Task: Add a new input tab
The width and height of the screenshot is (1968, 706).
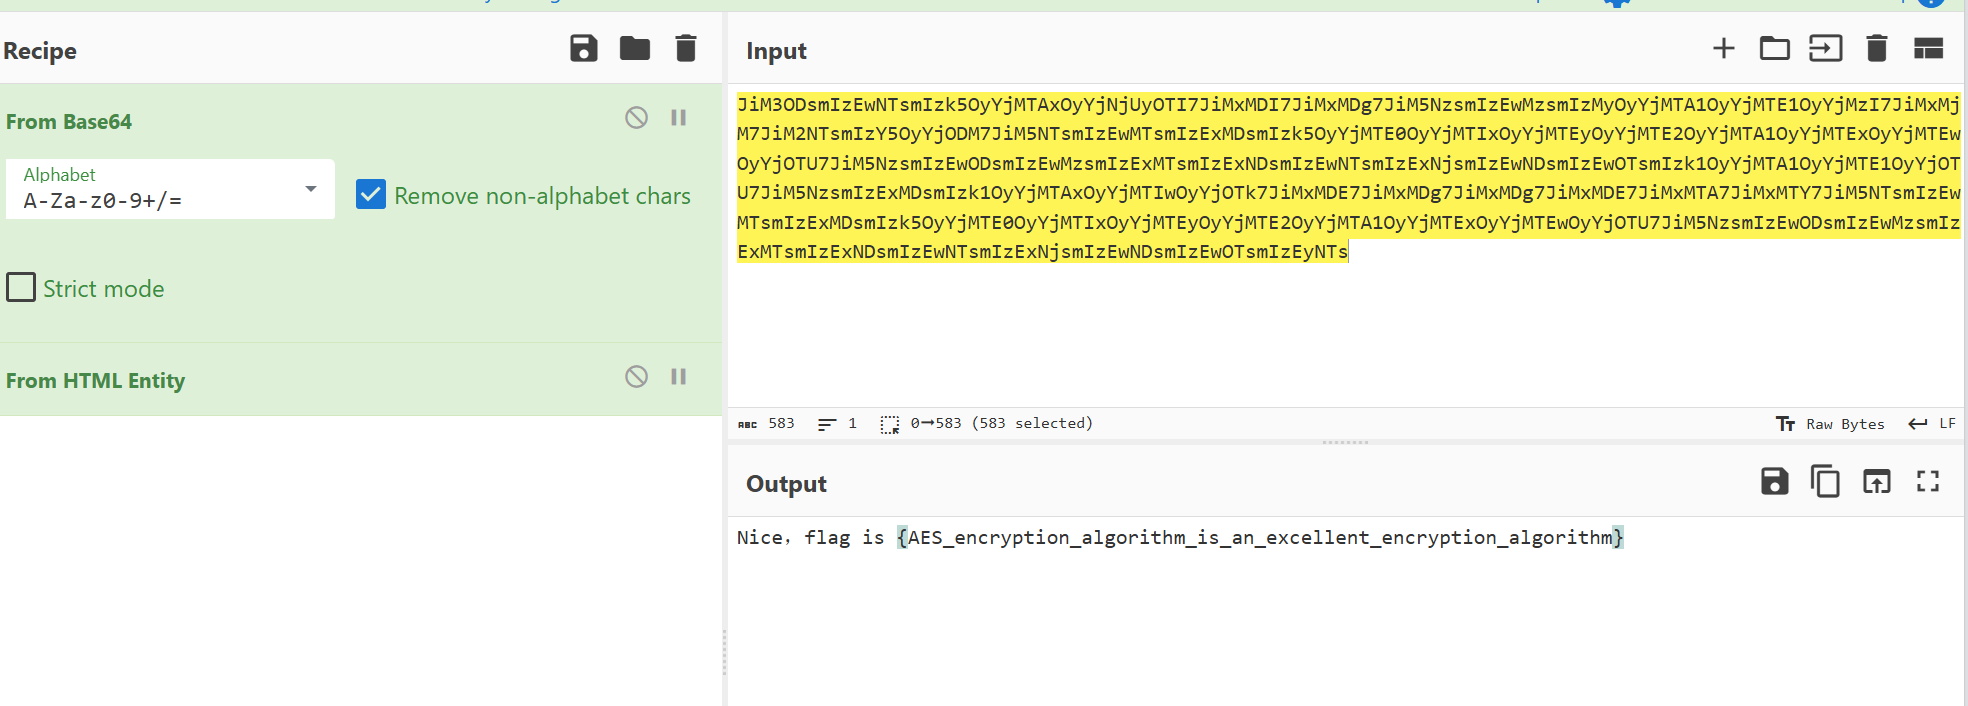Action: pyautogui.click(x=1723, y=49)
